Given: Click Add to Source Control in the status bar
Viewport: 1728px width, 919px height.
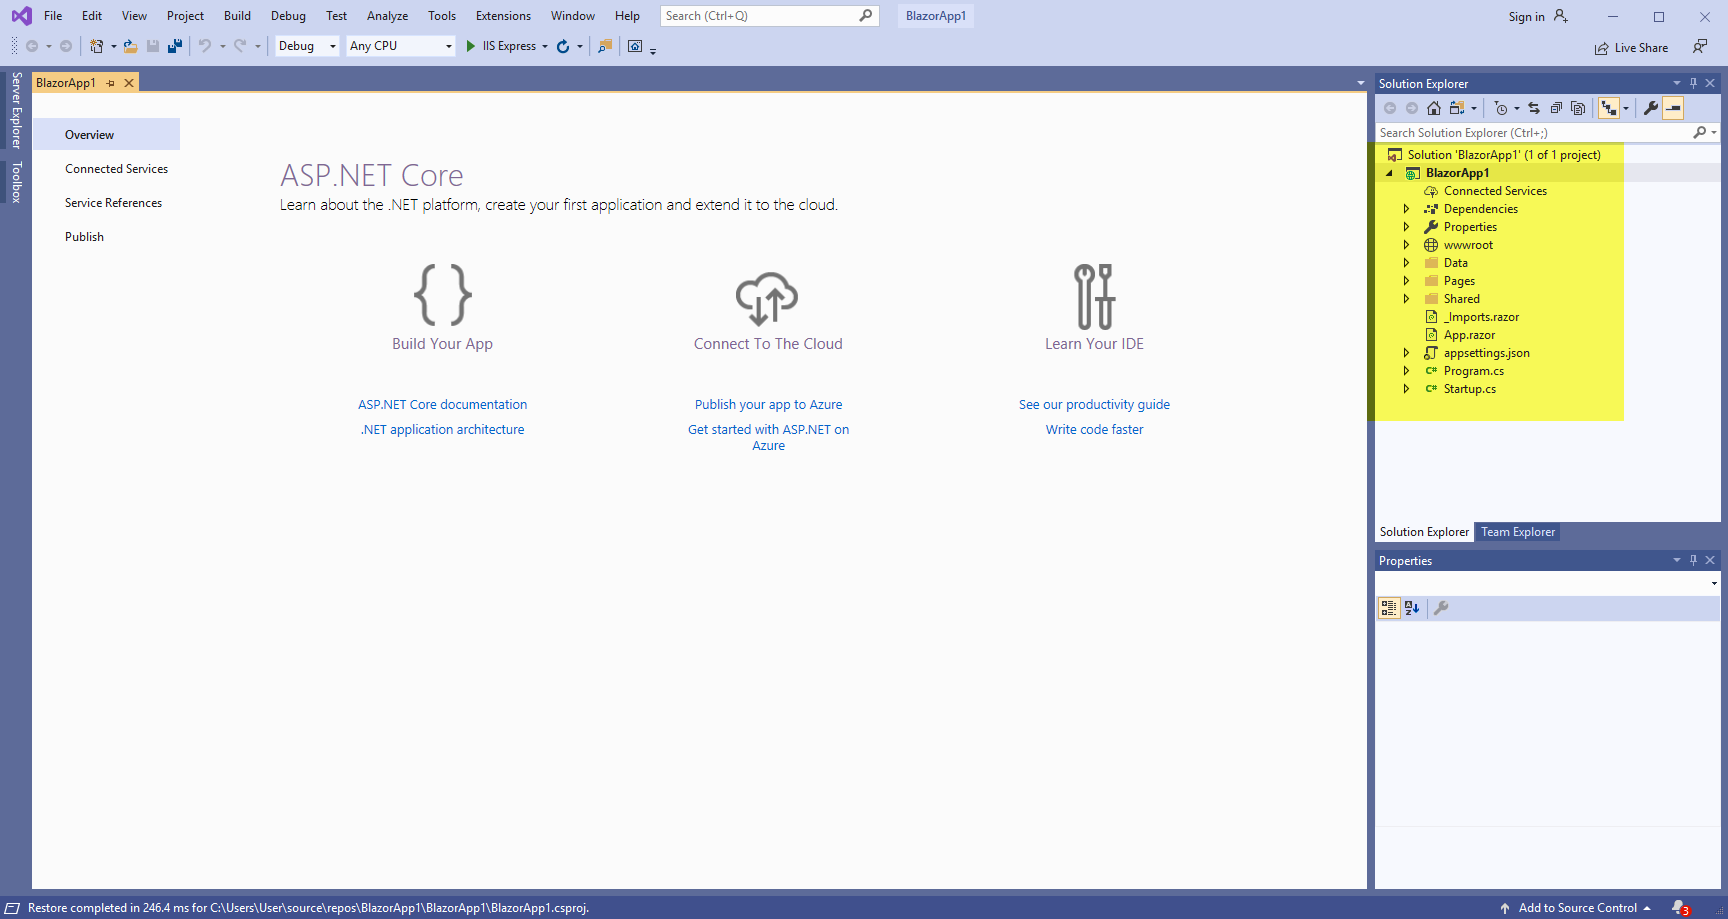Looking at the screenshot, I should click(x=1576, y=908).
